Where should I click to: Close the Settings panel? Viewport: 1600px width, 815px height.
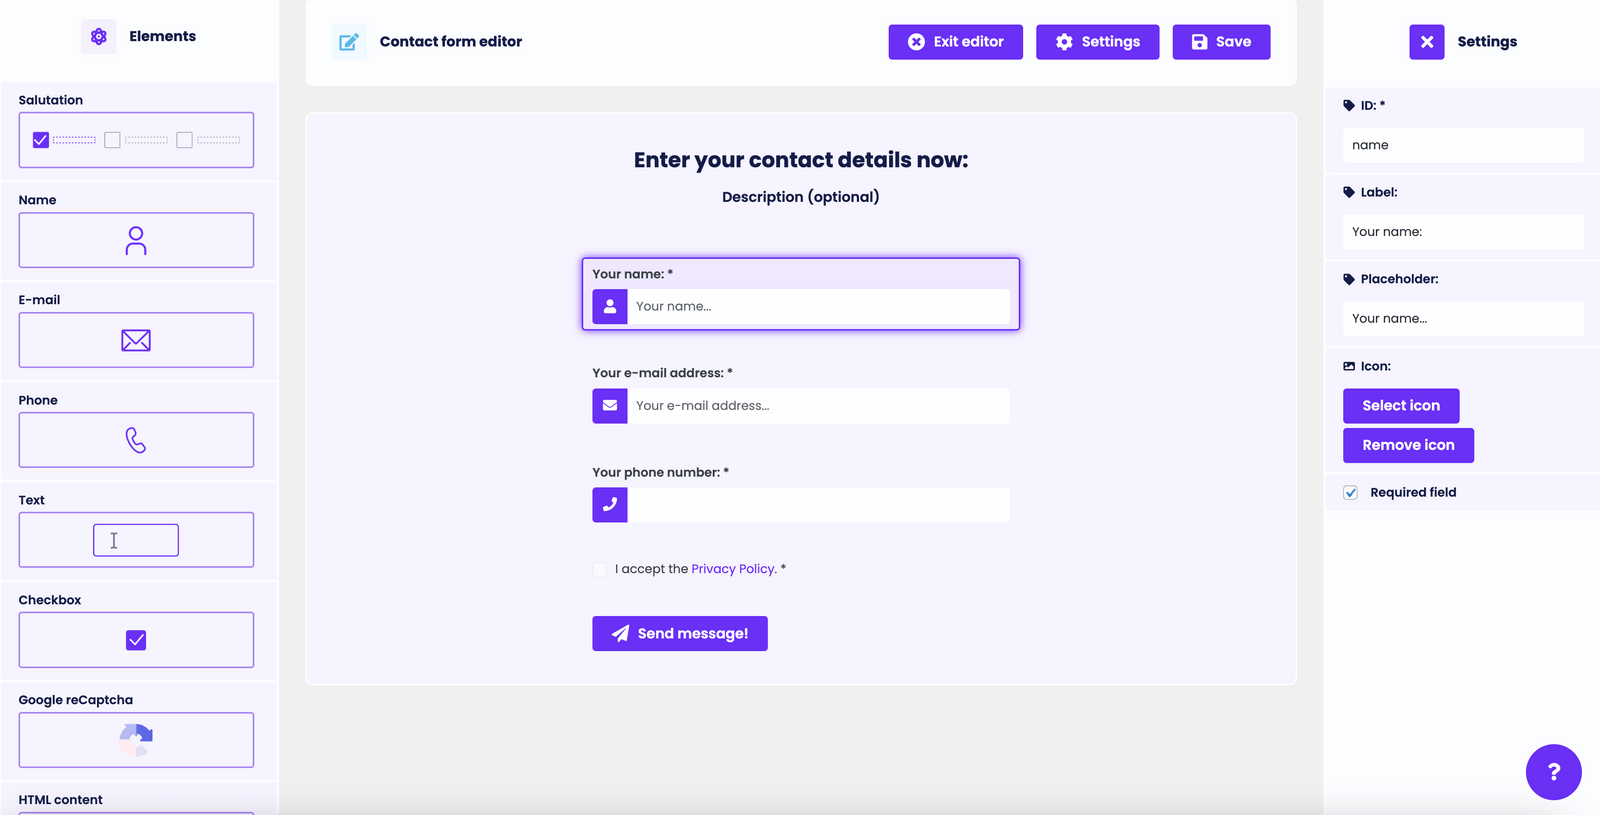point(1427,41)
